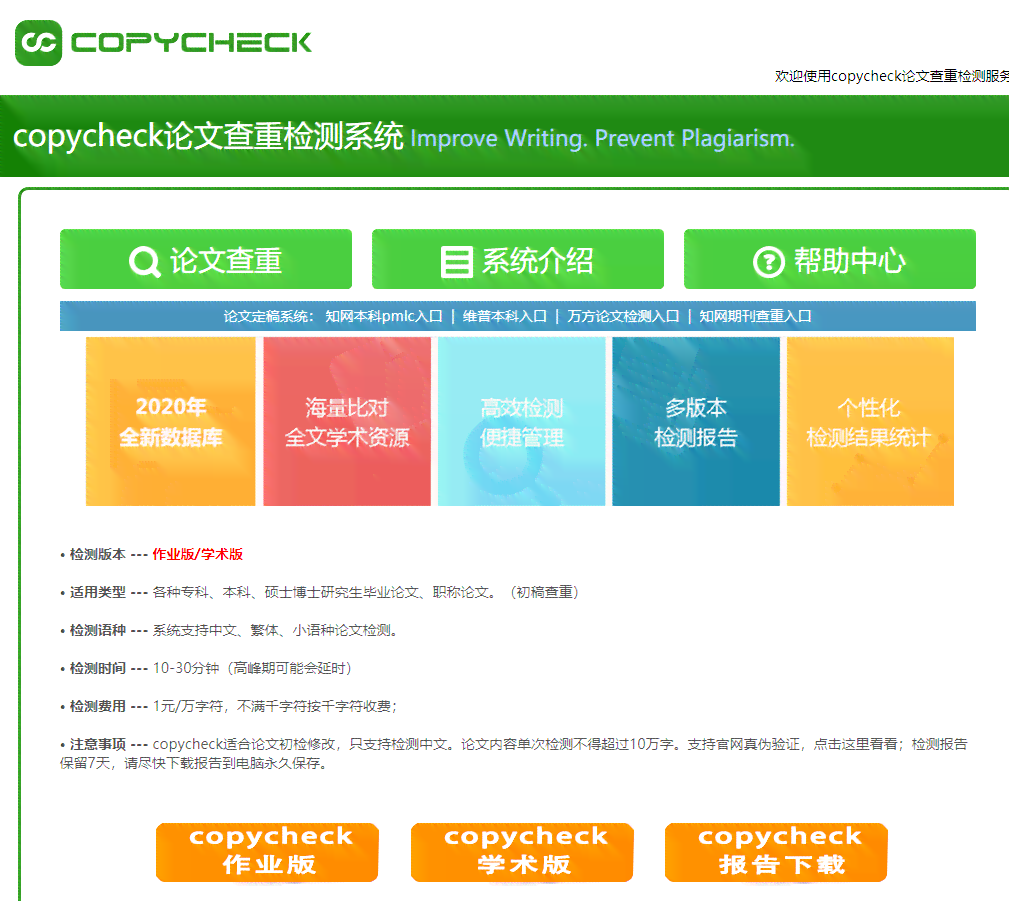Click the 检测语种 label
Viewport: 1009px width, 901px height.
coord(98,630)
